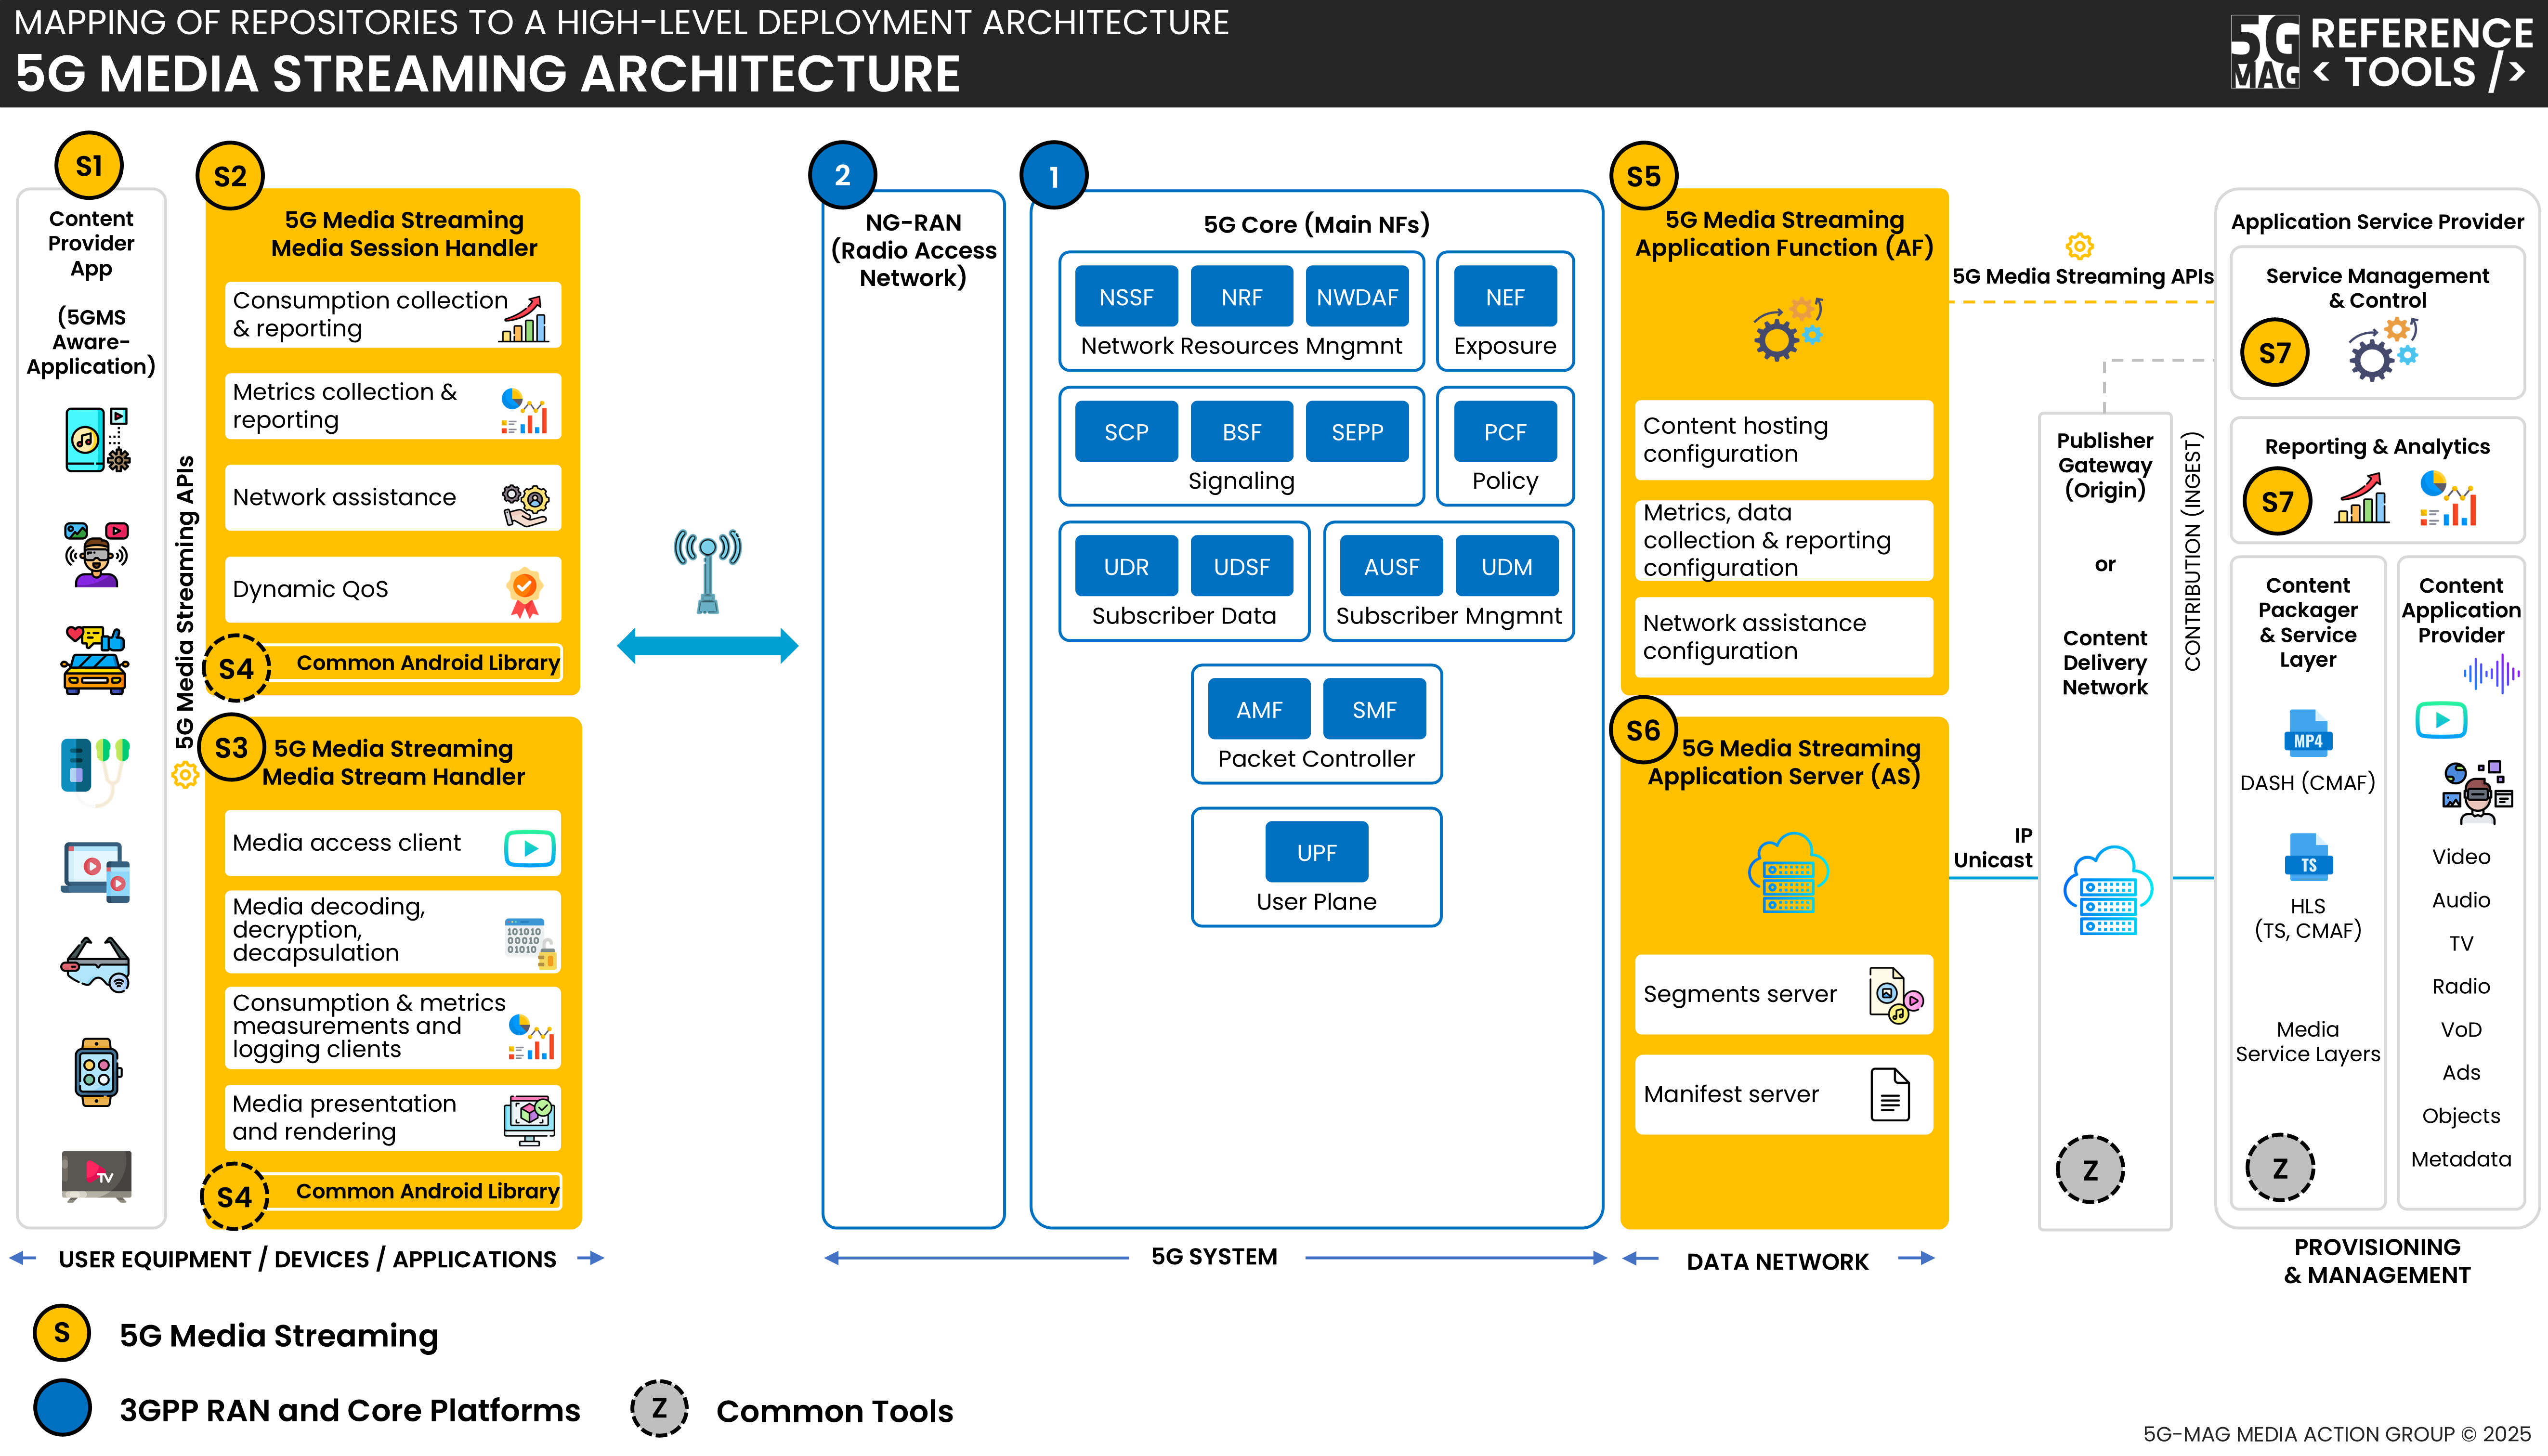Click the Dynamic QoS award ribbon icon
This screenshot has height=1456, width=2548.
(524, 591)
